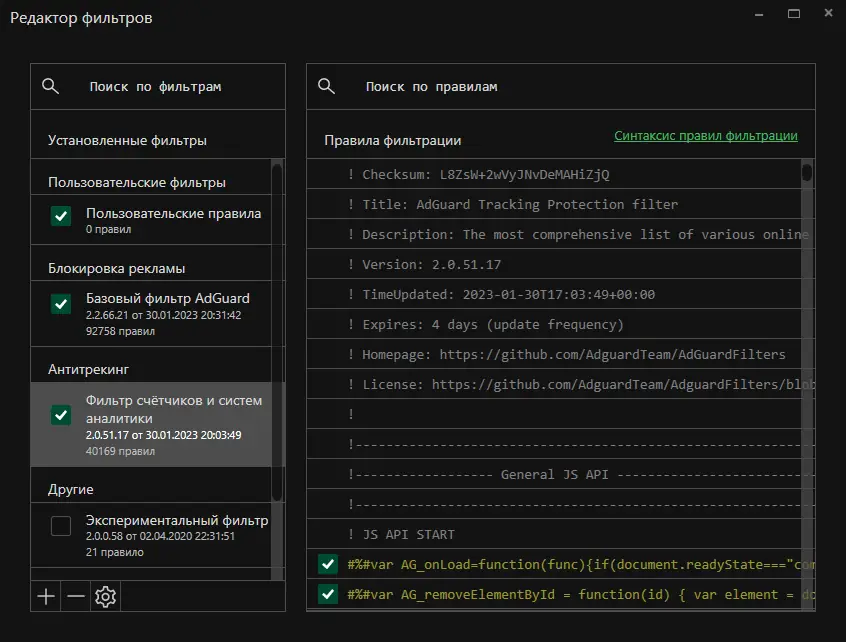This screenshot has height=642, width=846.
Task: Enable the Экспериментальный фильтр checkbox
Action: [x=61, y=526]
